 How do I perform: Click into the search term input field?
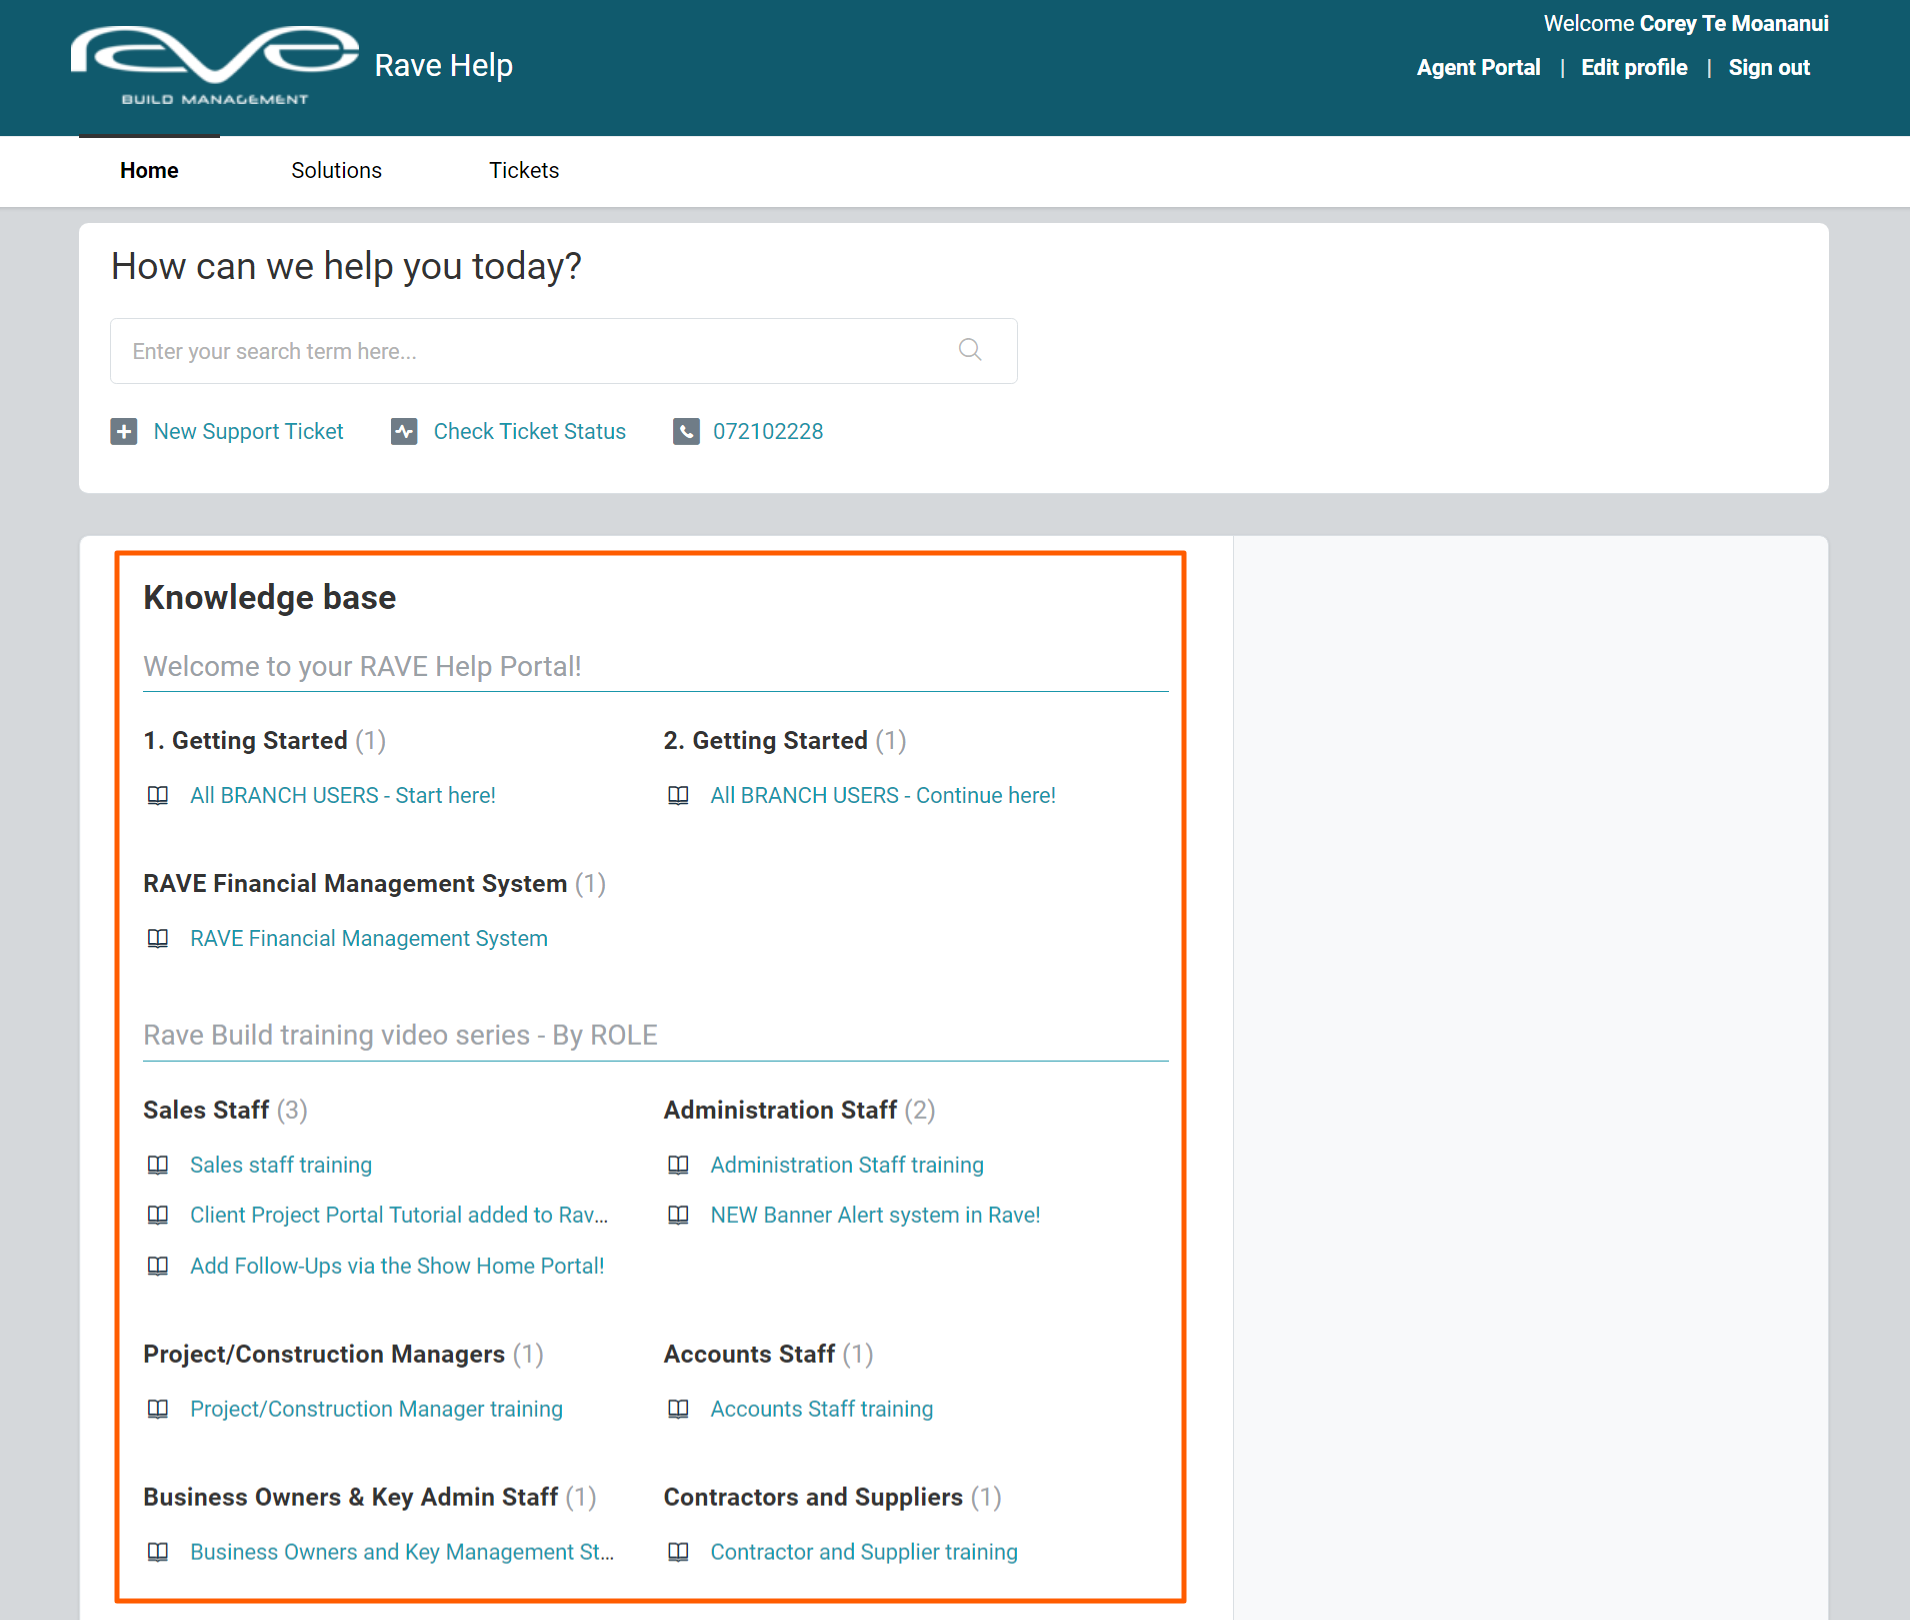pyautogui.click(x=563, y=351)
